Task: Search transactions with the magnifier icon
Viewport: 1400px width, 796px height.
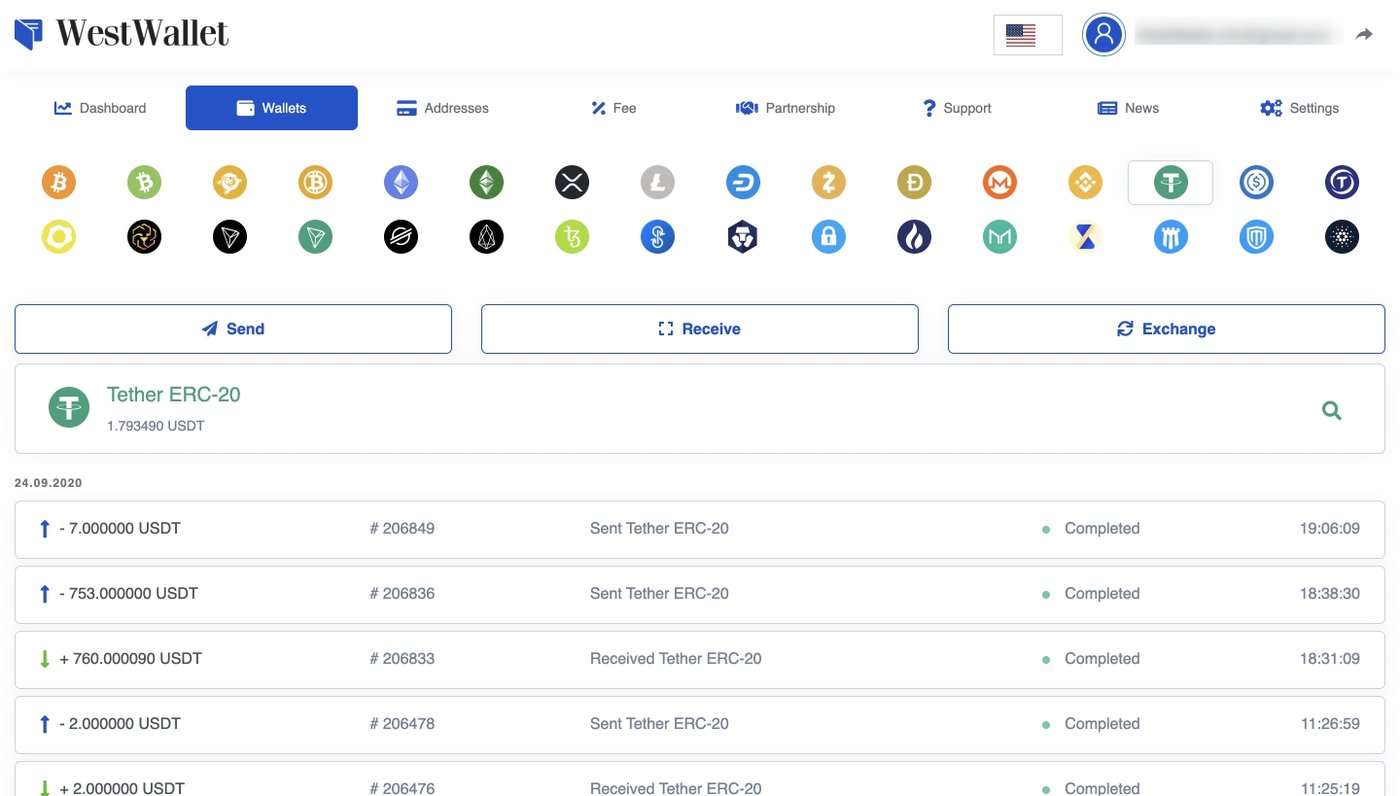Action: [1331, 410]
